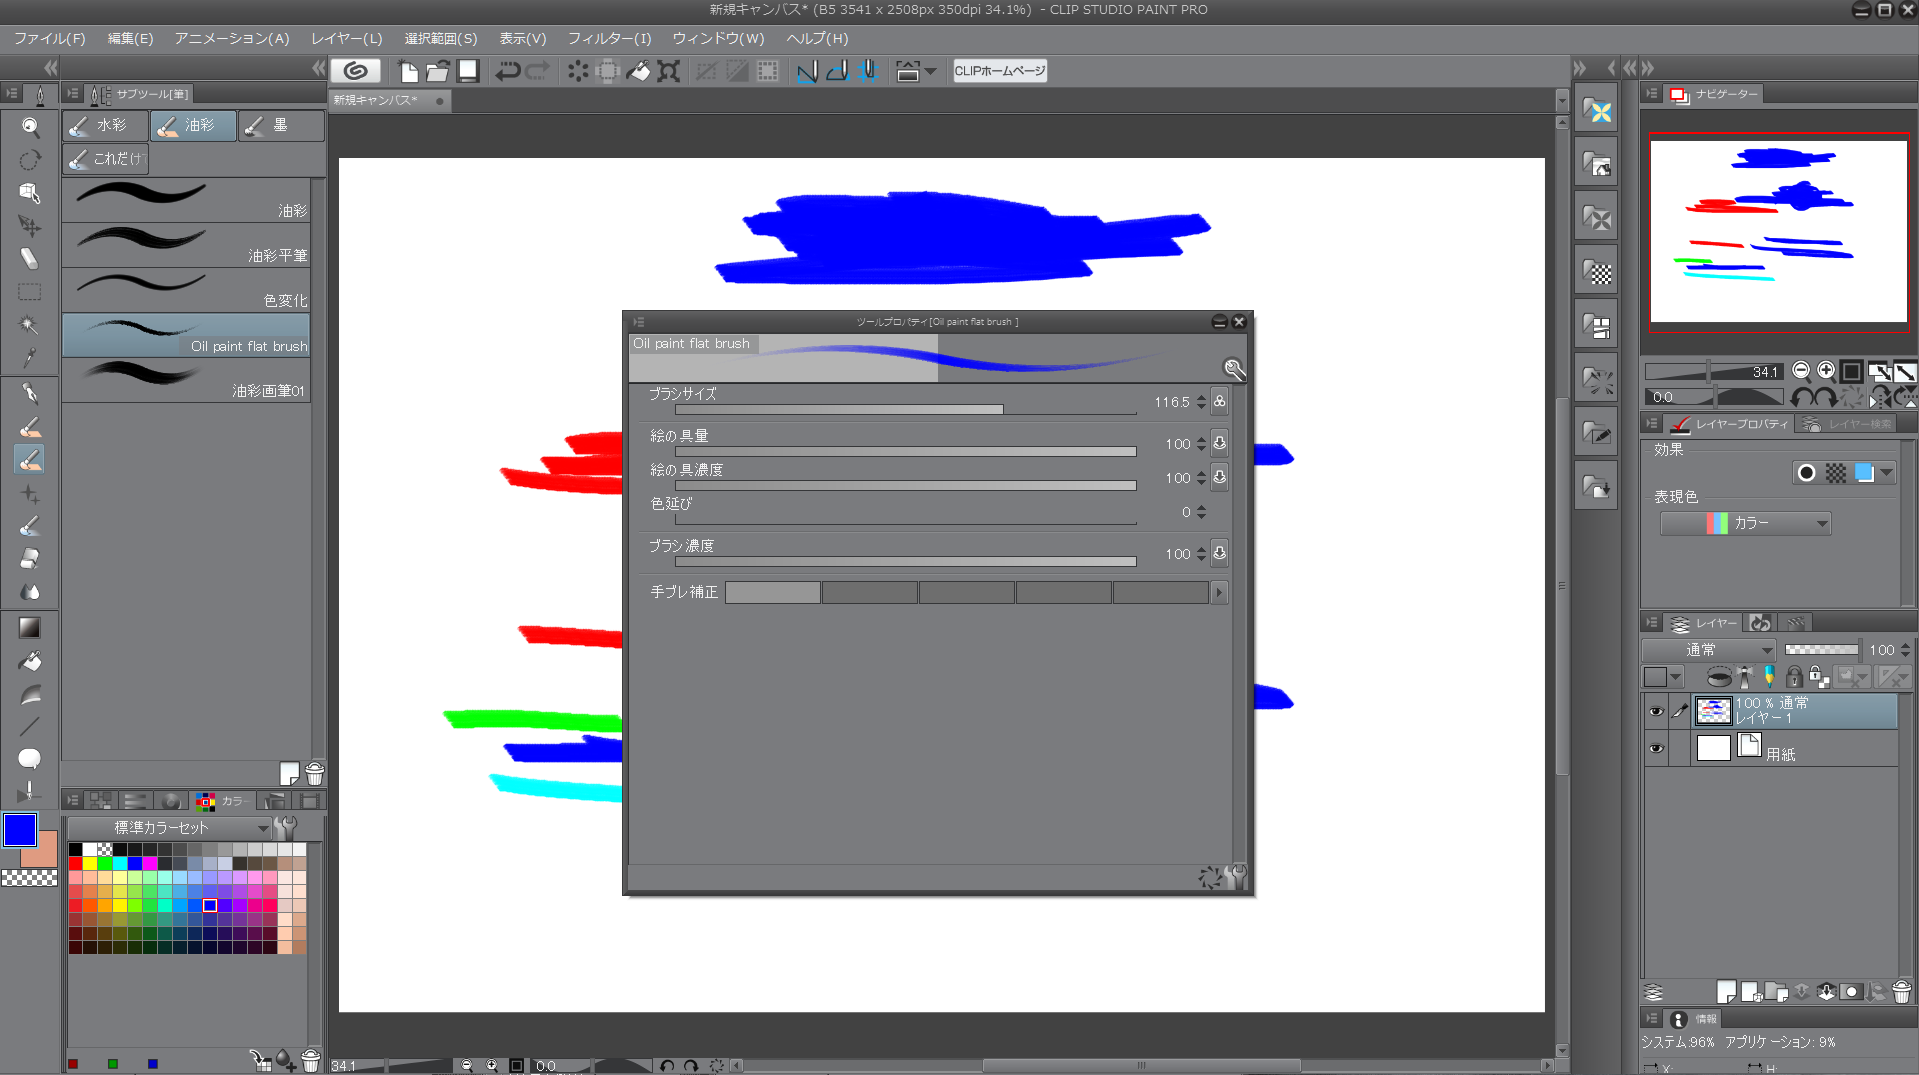Toggle Set as Reference Layer lighthouse icon
Viewport: 1919px width, 1075px height.
[1745, 677]
